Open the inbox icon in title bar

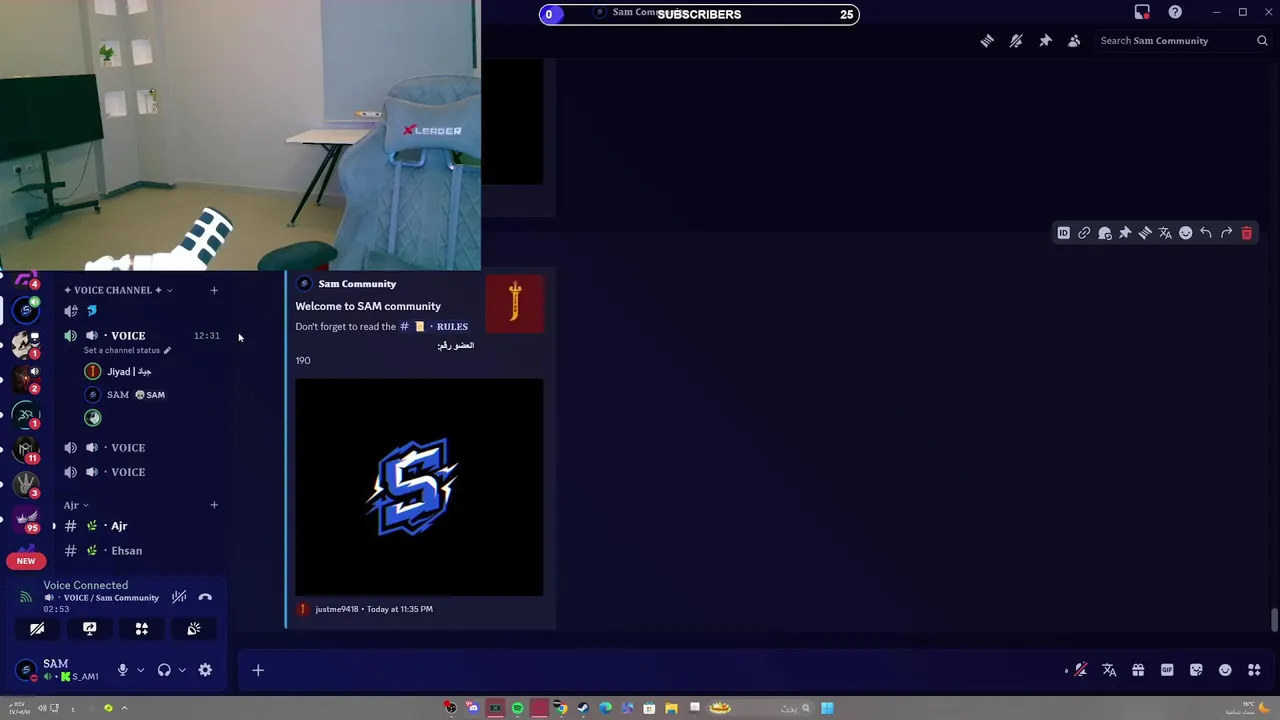point(1142,12)
